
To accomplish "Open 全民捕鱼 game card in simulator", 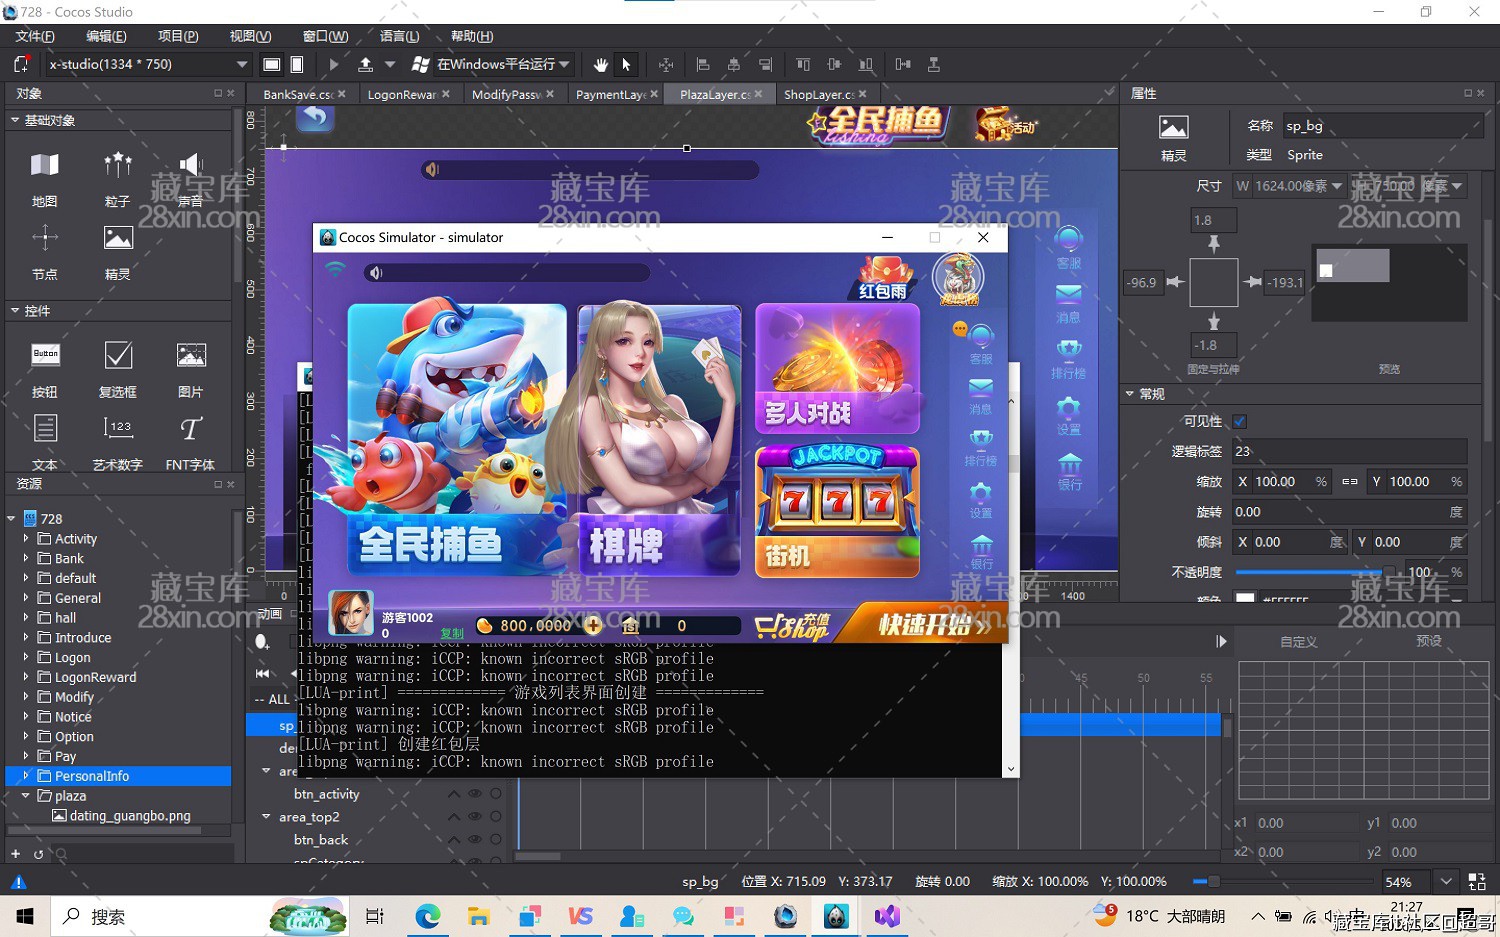I will (x=457, y=440).
